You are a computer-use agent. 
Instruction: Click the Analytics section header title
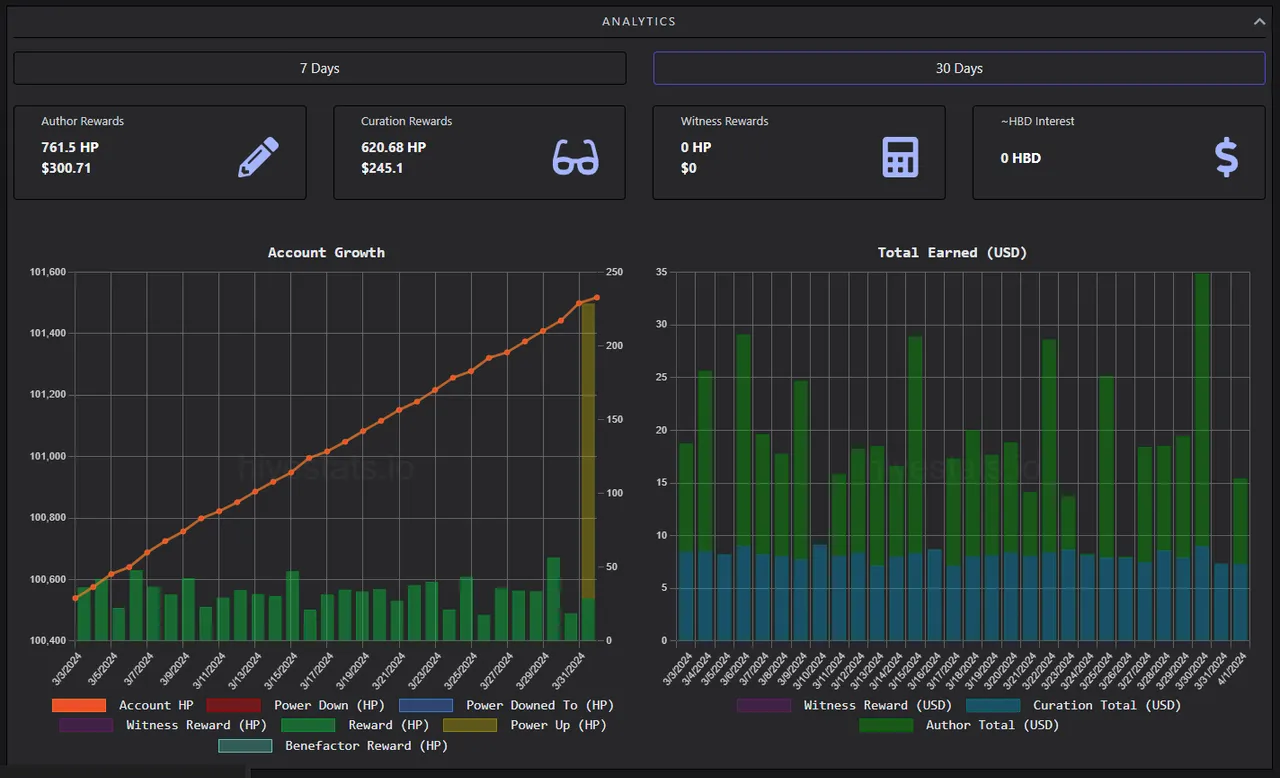coord(639,21)
